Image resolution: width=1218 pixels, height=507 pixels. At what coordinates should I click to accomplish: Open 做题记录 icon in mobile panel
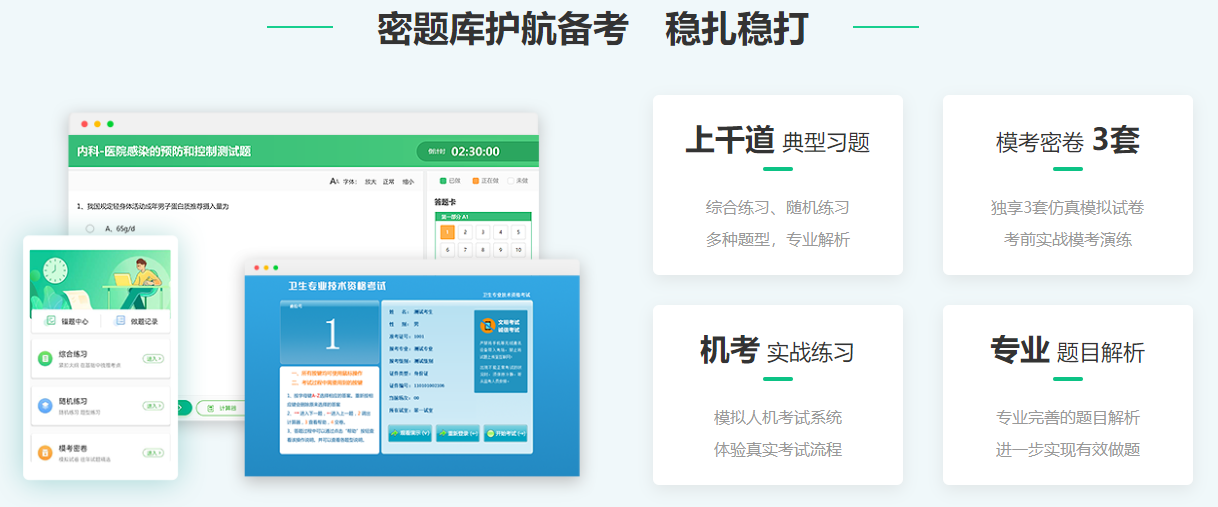tap(120, 321)
